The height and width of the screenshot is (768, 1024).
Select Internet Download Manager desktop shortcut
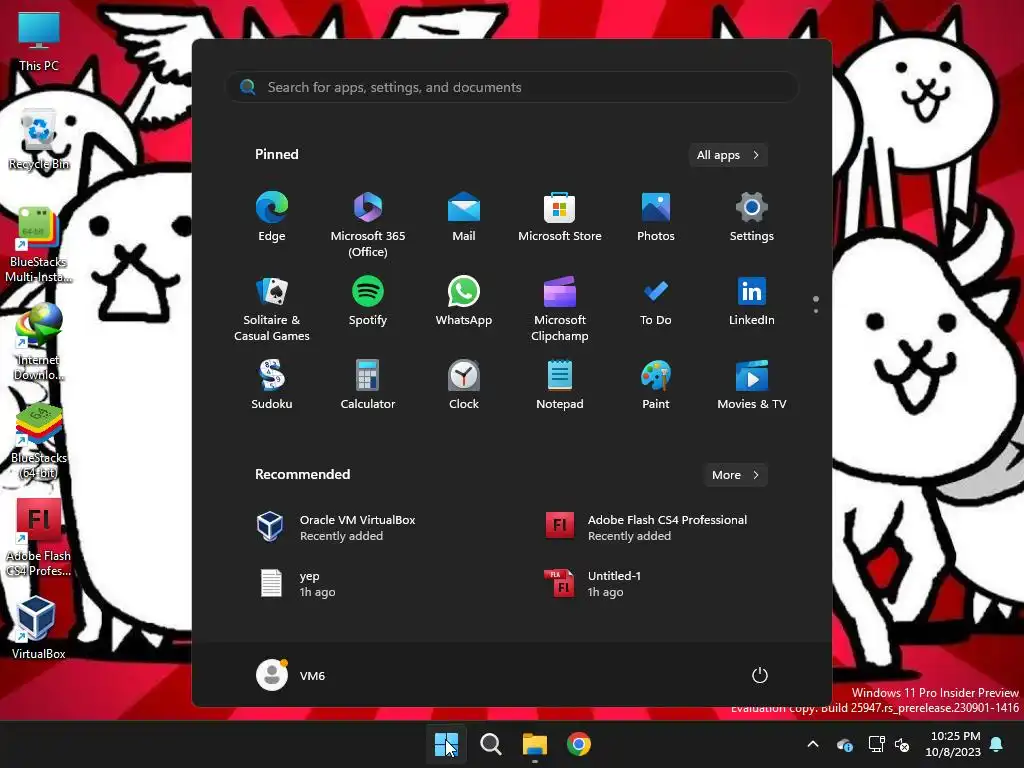pos(39,342)
